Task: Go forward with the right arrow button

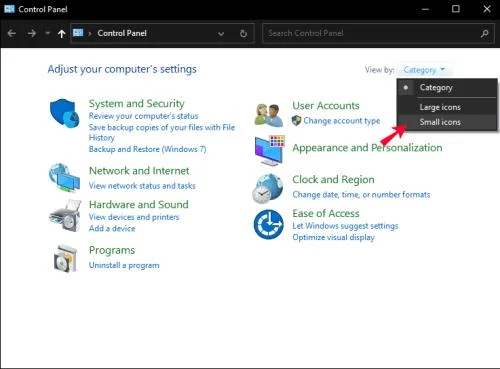Action: point(32,33)
